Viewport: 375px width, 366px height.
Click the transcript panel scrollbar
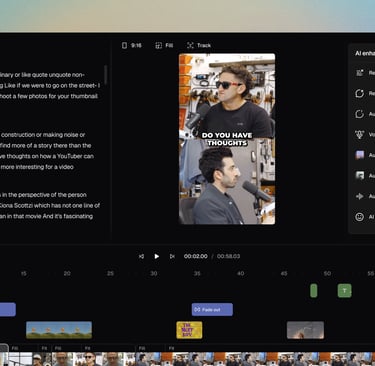coord(106,75)
